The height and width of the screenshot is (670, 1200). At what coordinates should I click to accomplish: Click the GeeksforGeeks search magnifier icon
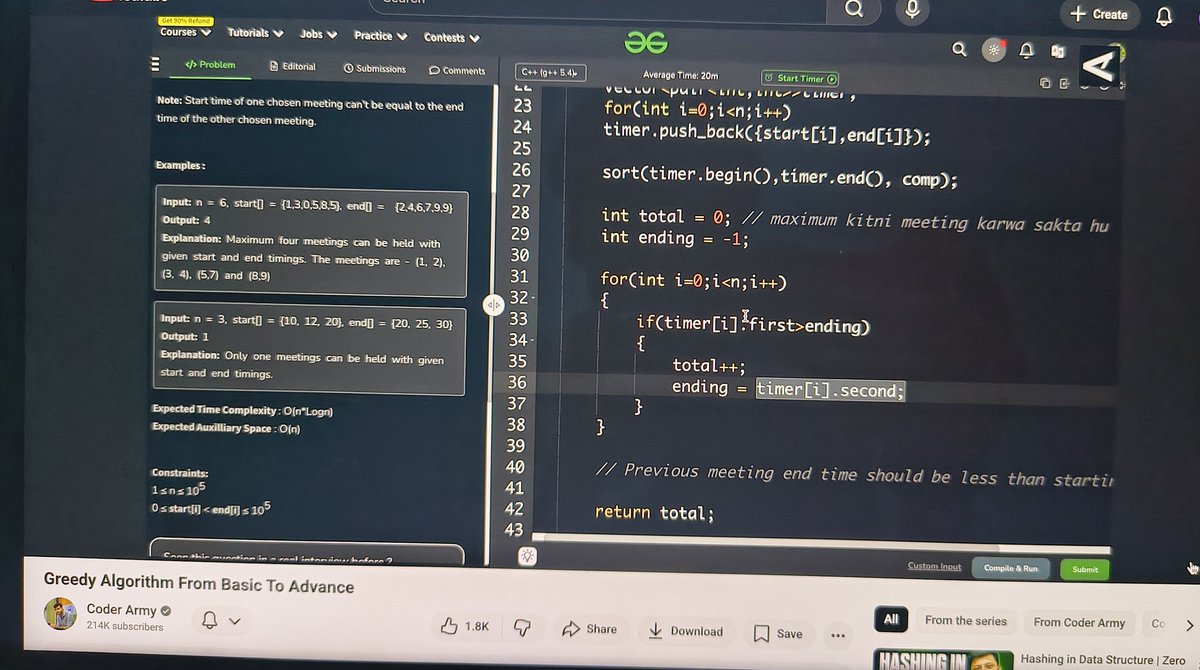point(959,49)
